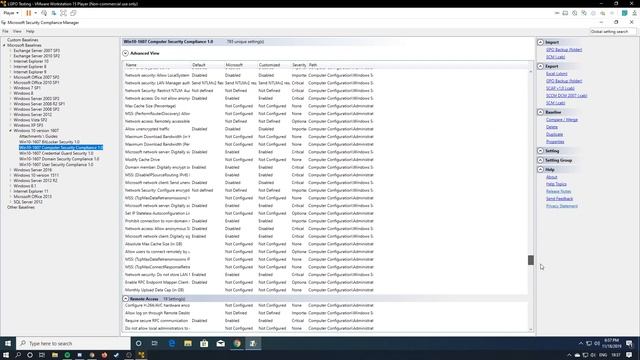The image size is (640, 360).
Task: Click the VMware send Ctrl+Alt+Del icon
Action: pyautogui.click(x=44, y=13)
